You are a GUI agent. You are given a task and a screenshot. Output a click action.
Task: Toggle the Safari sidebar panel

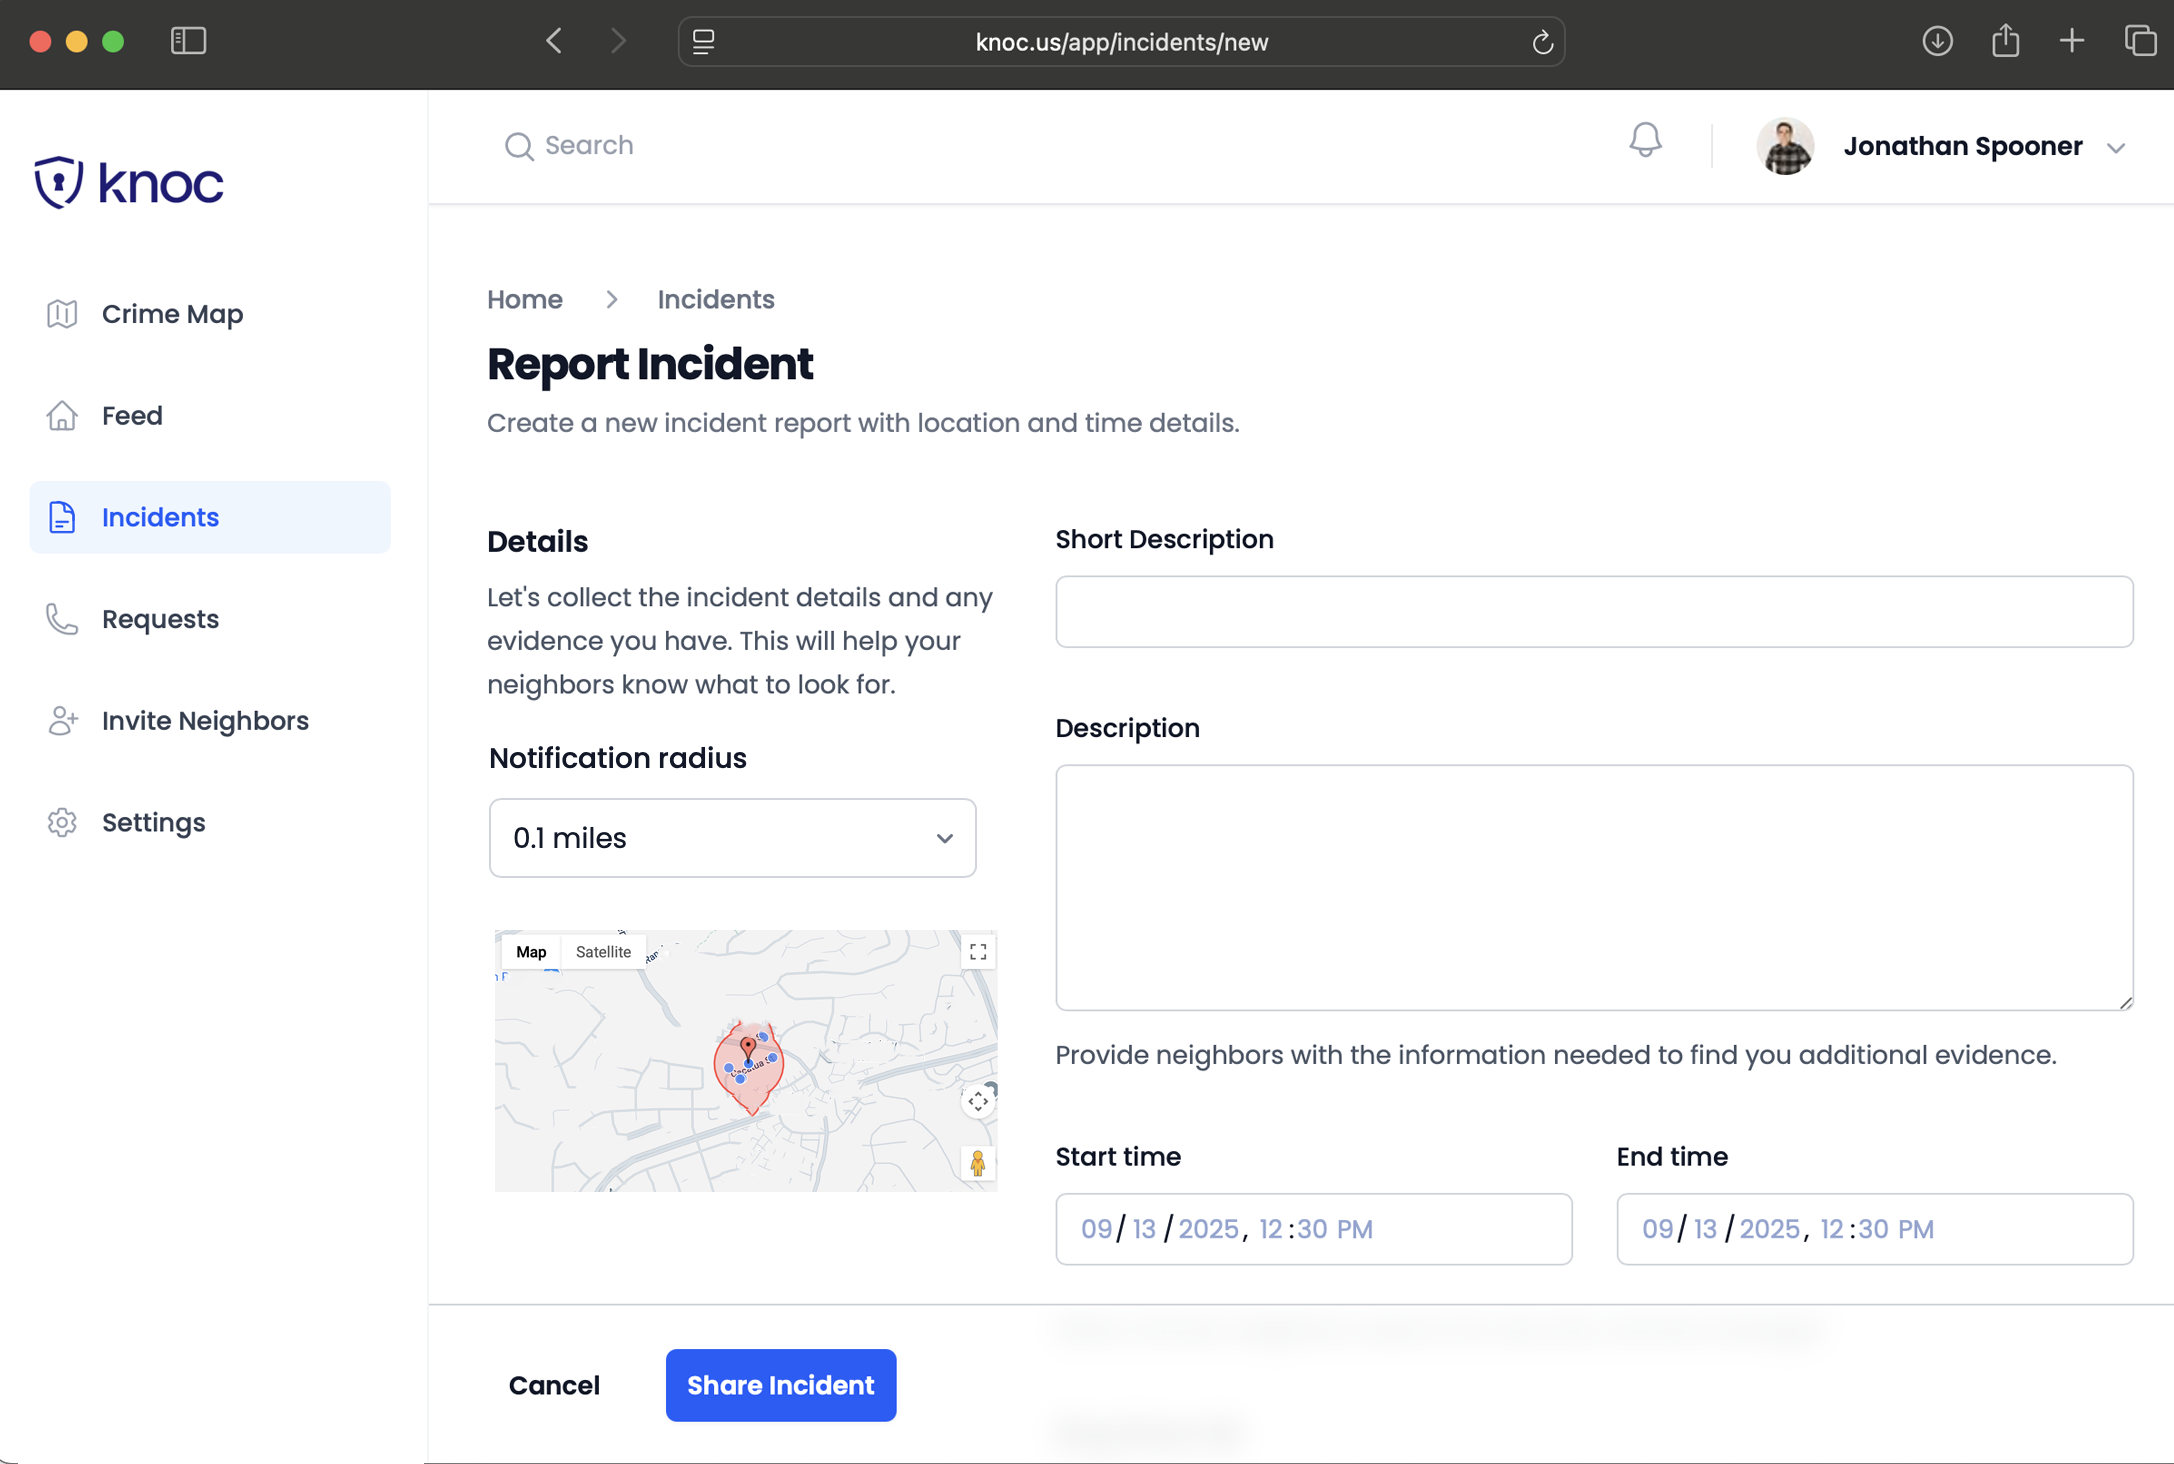(x=188, y=41)
